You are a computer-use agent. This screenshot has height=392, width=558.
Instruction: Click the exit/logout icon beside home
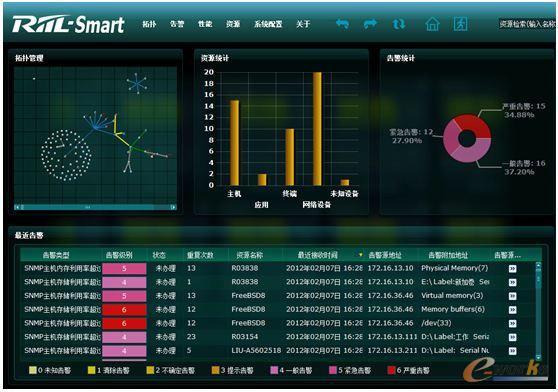pos(460,24)
